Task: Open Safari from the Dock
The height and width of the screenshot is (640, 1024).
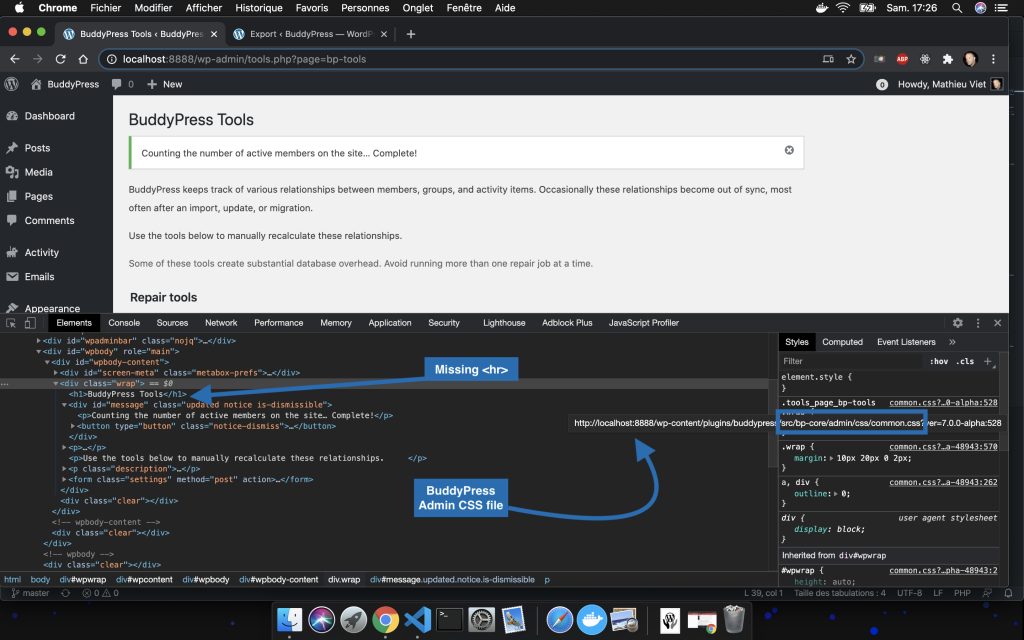Action: [x=560, y=619]
